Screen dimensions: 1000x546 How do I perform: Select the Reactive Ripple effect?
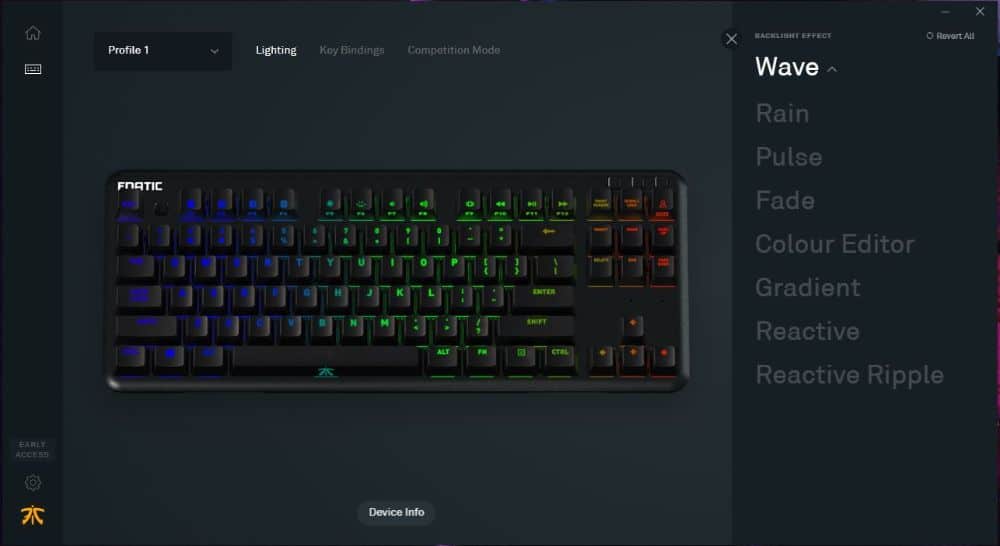849,374
